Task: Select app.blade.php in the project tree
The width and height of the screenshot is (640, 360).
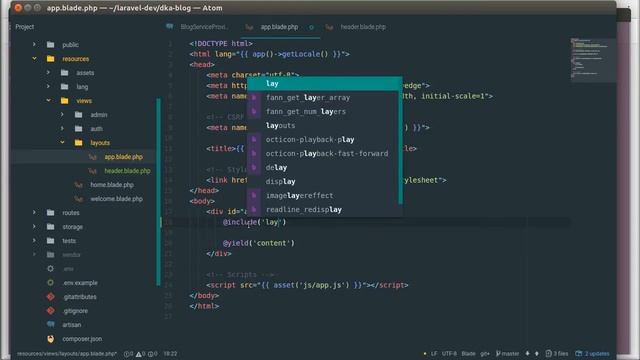Action: click(123, 157)
